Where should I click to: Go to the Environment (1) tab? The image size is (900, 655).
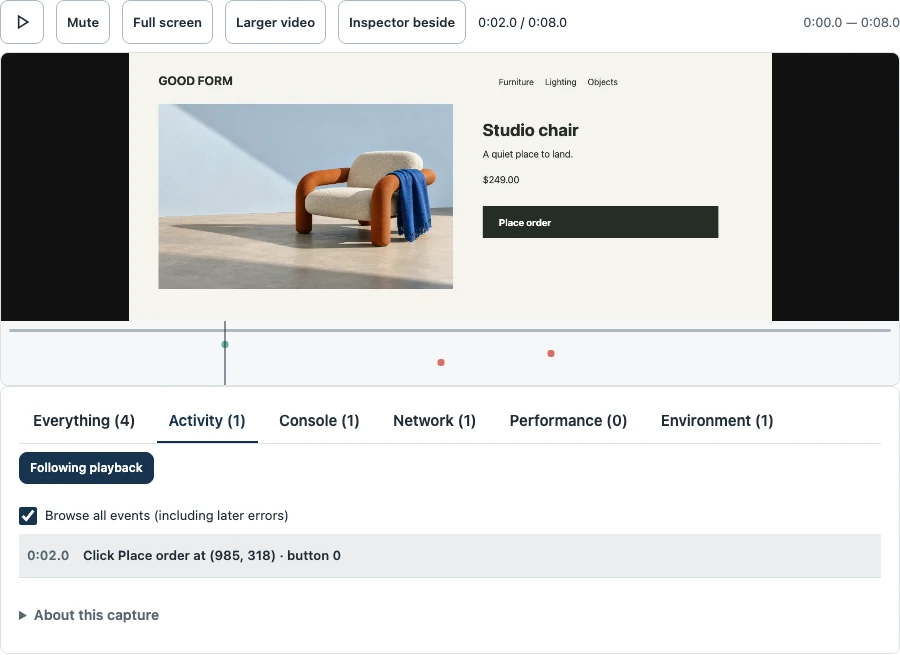717,421
